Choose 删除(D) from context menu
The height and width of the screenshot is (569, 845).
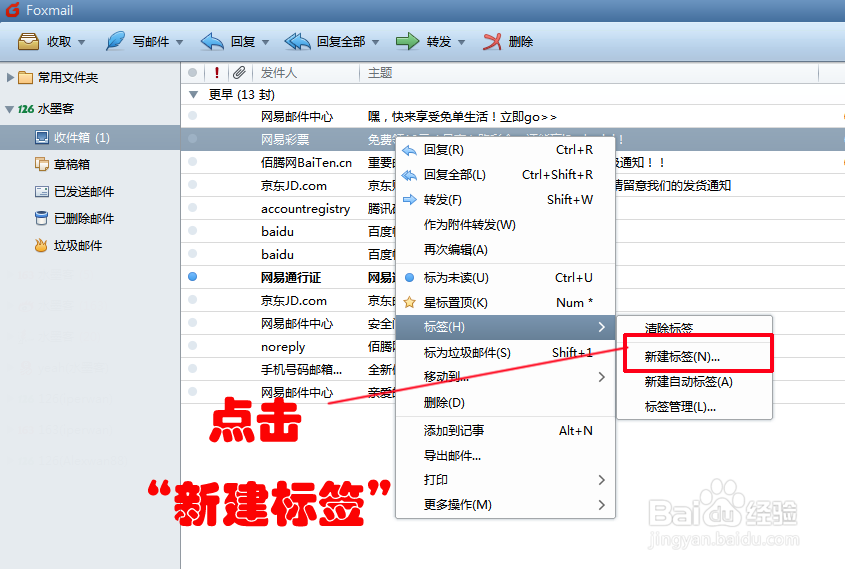505,403
